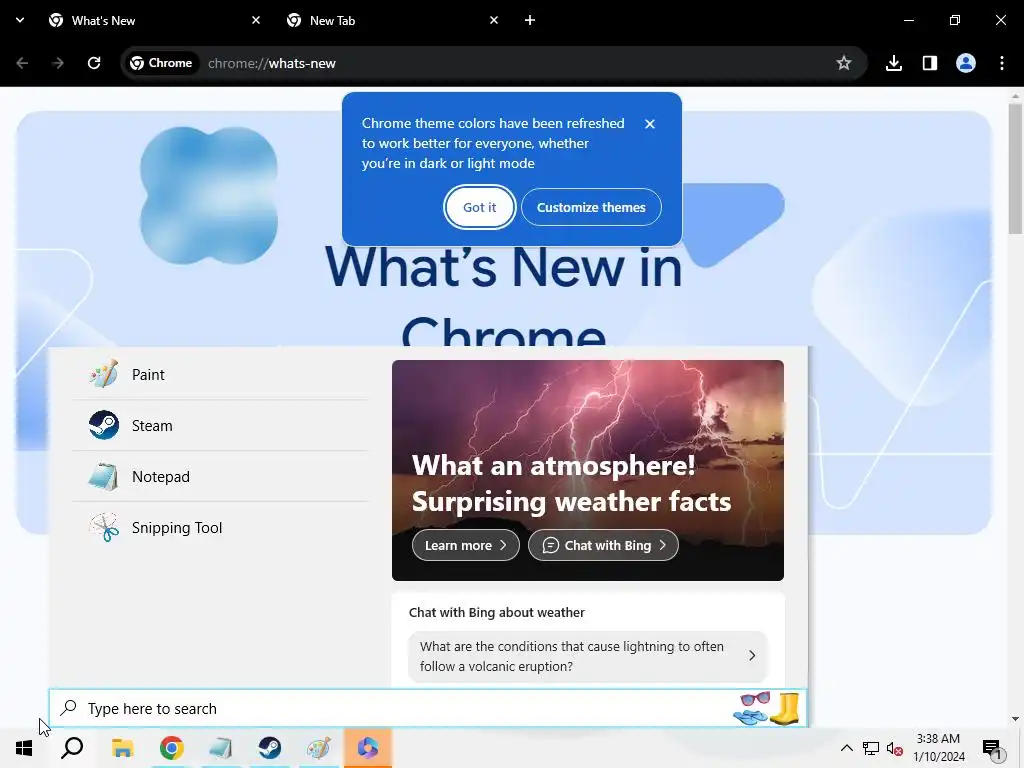This screenshot has height=768, width=1024.
Task: Click the Customize themes button
Action: [591, 208]
